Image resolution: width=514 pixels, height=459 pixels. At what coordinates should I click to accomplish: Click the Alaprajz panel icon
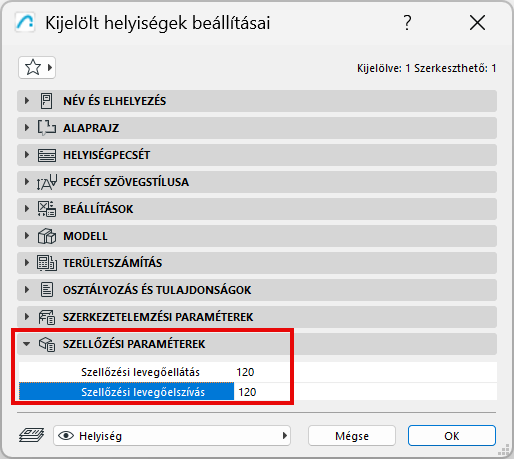46,128
